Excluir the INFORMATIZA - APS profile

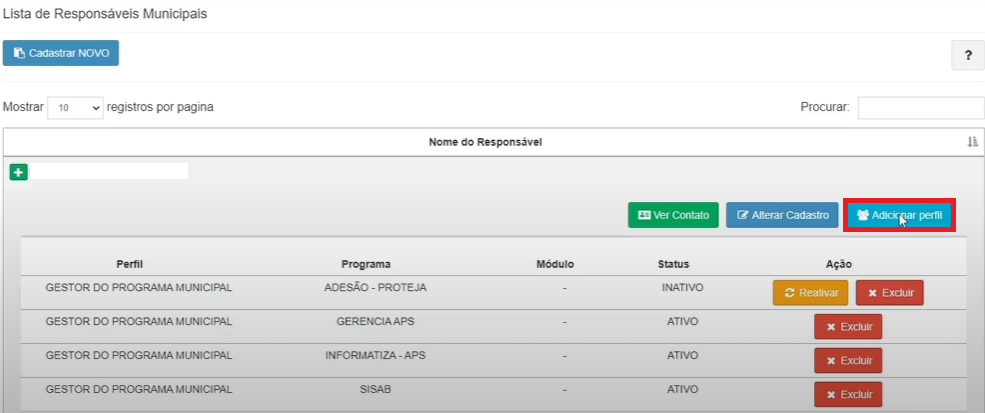[x=848, y=361]
